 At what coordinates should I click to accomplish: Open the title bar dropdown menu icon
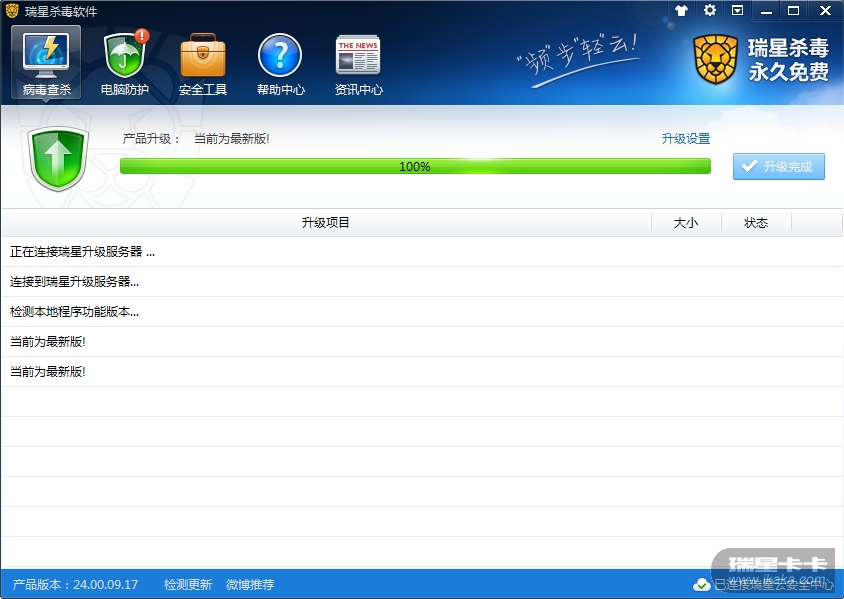click(x=737, y=10)
